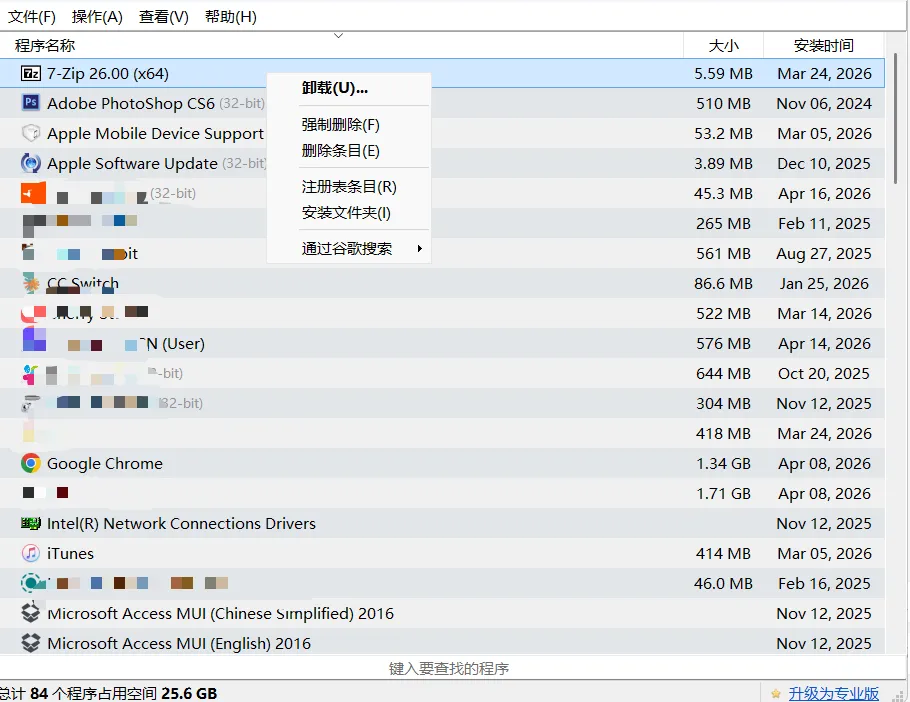Click the 510 MB size cell
Viewport: 910px width, 702px height.
tap(723, 103)
